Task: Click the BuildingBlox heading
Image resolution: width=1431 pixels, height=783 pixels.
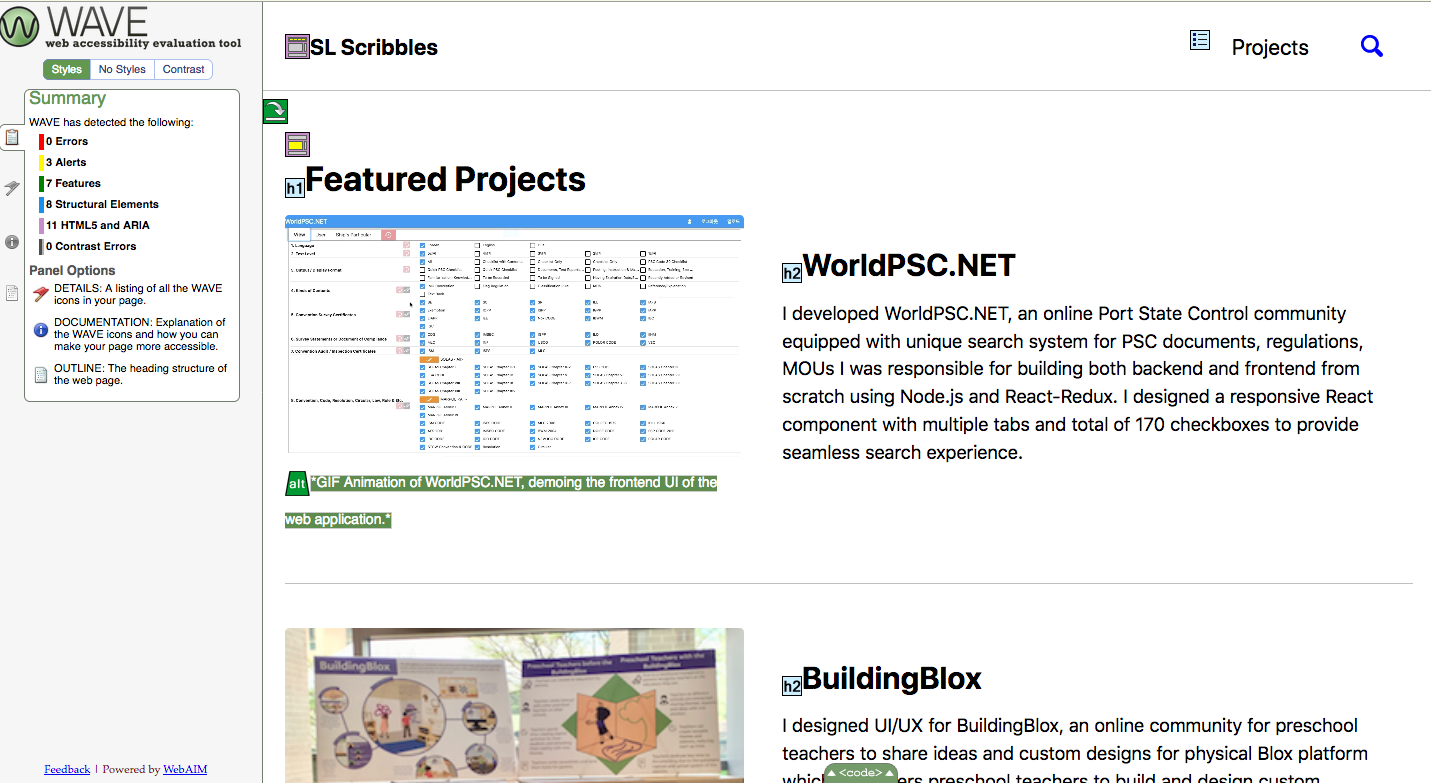Action: 892,679
